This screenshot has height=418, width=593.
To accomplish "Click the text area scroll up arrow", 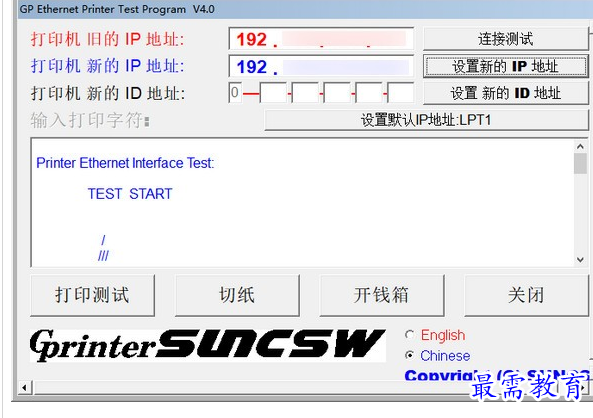I will pos(580,146).
